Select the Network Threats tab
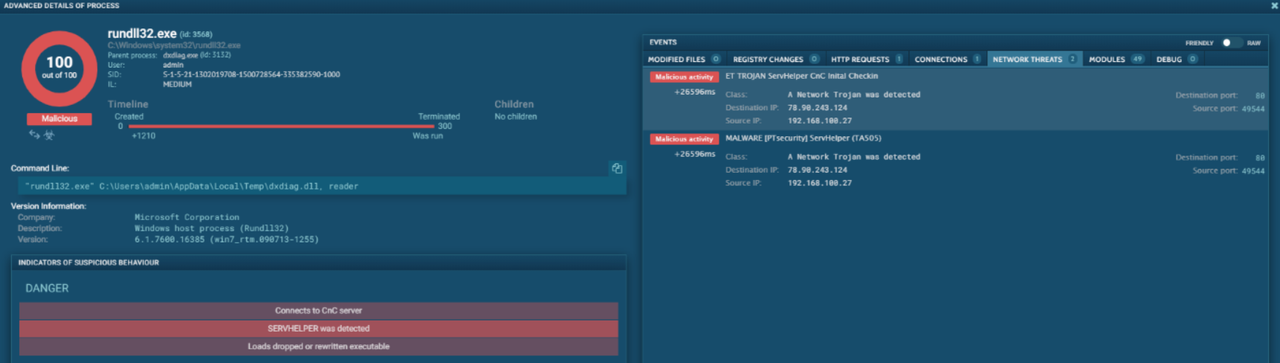1280x363 pixels. coord(1034,59)
